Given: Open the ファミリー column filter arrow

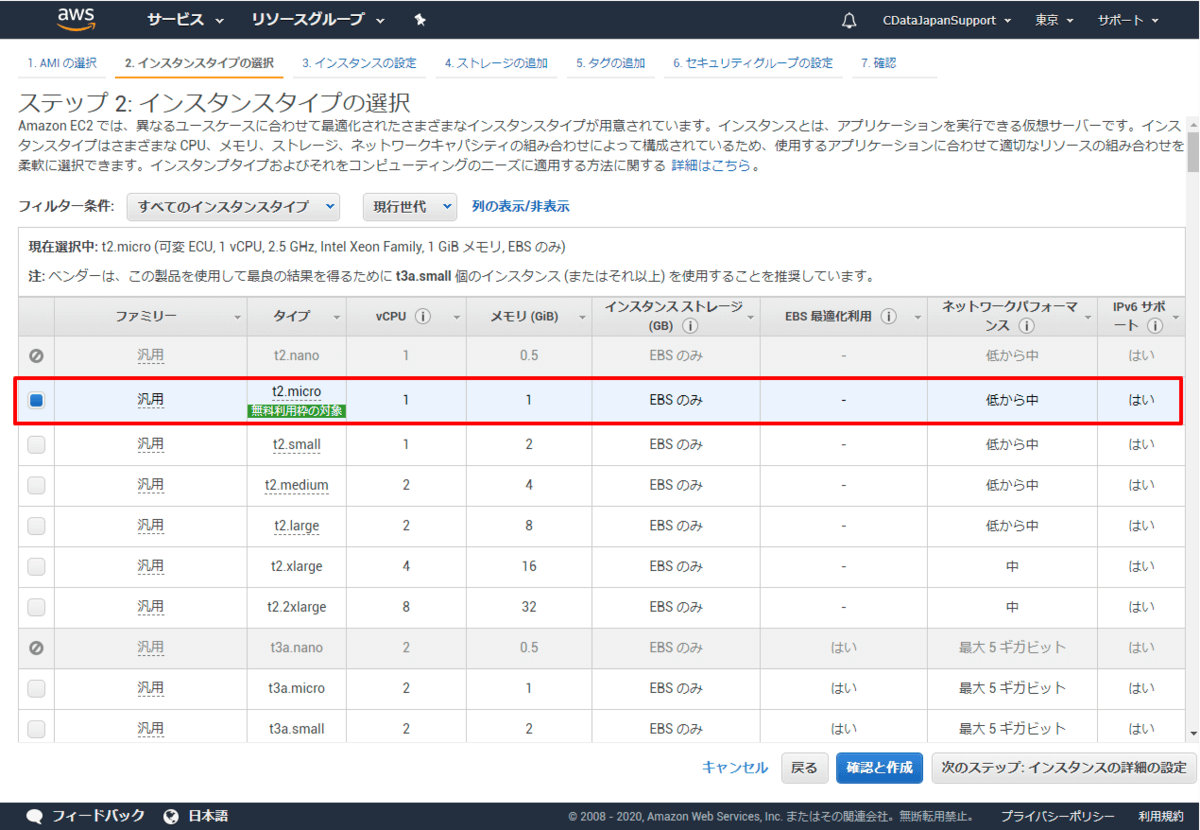Looking at the screenshot, I should 238,317.
